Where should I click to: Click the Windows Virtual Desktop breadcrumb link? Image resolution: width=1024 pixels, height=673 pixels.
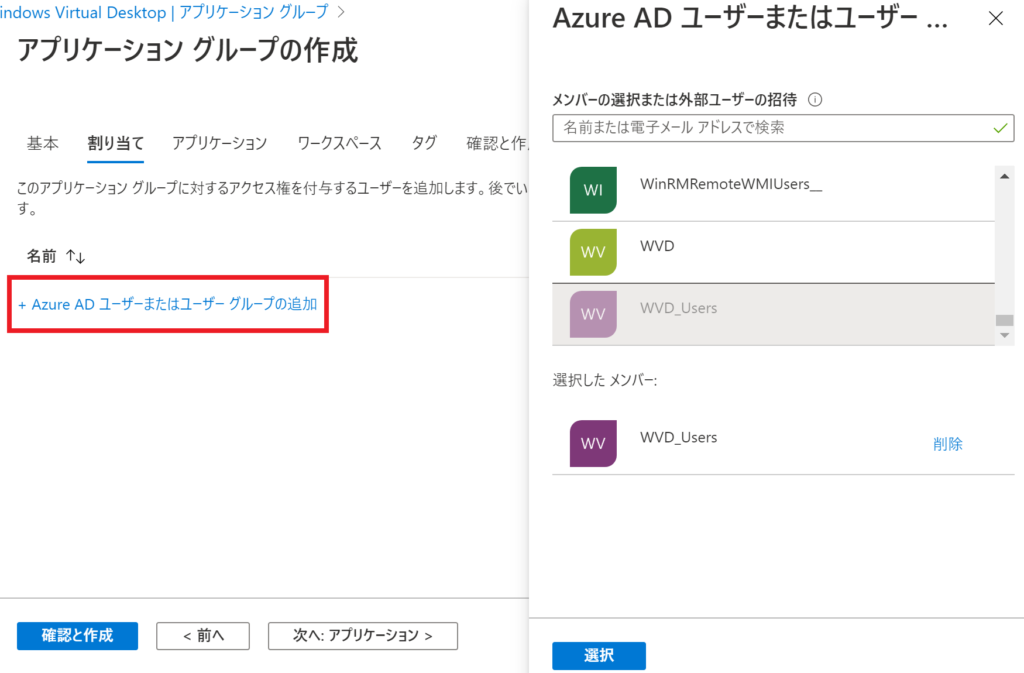(83, 12)
